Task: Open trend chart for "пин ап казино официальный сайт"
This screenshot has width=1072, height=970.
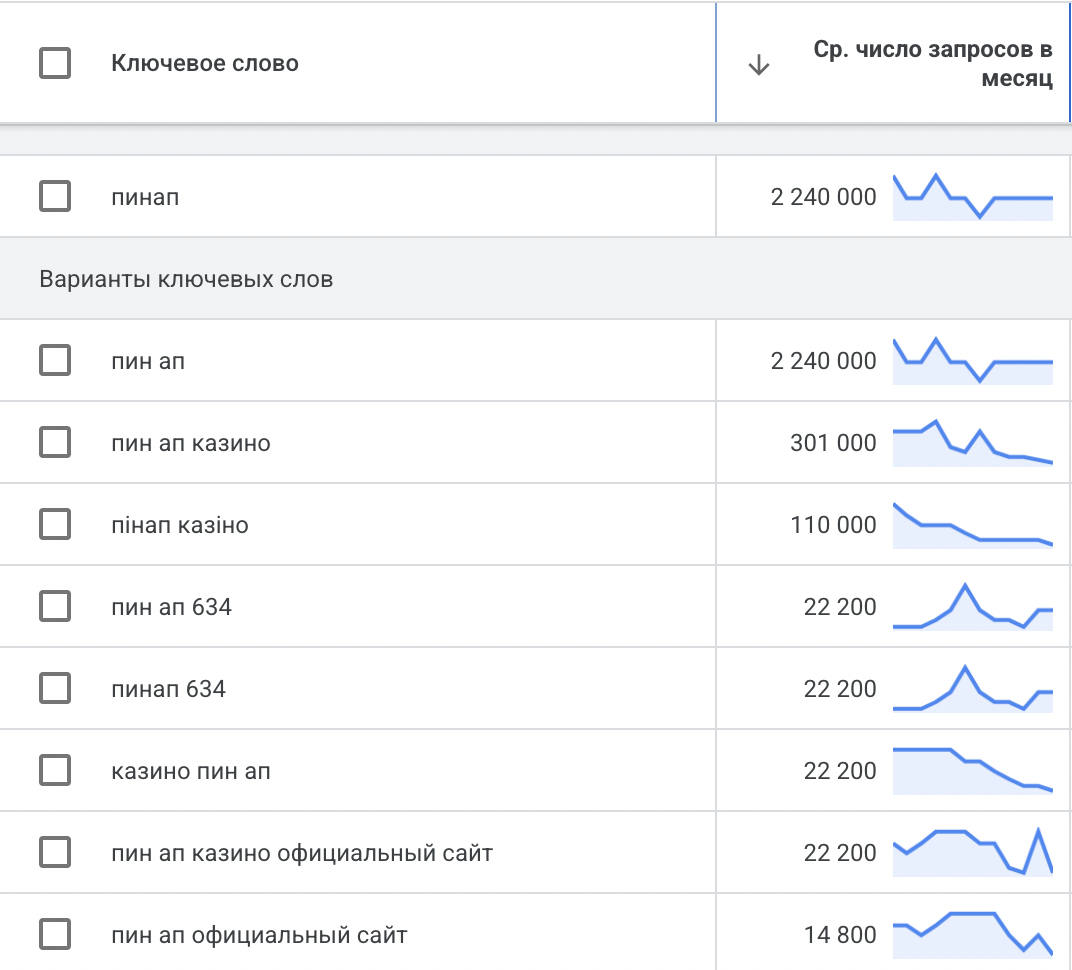Action: pos(972,853)
